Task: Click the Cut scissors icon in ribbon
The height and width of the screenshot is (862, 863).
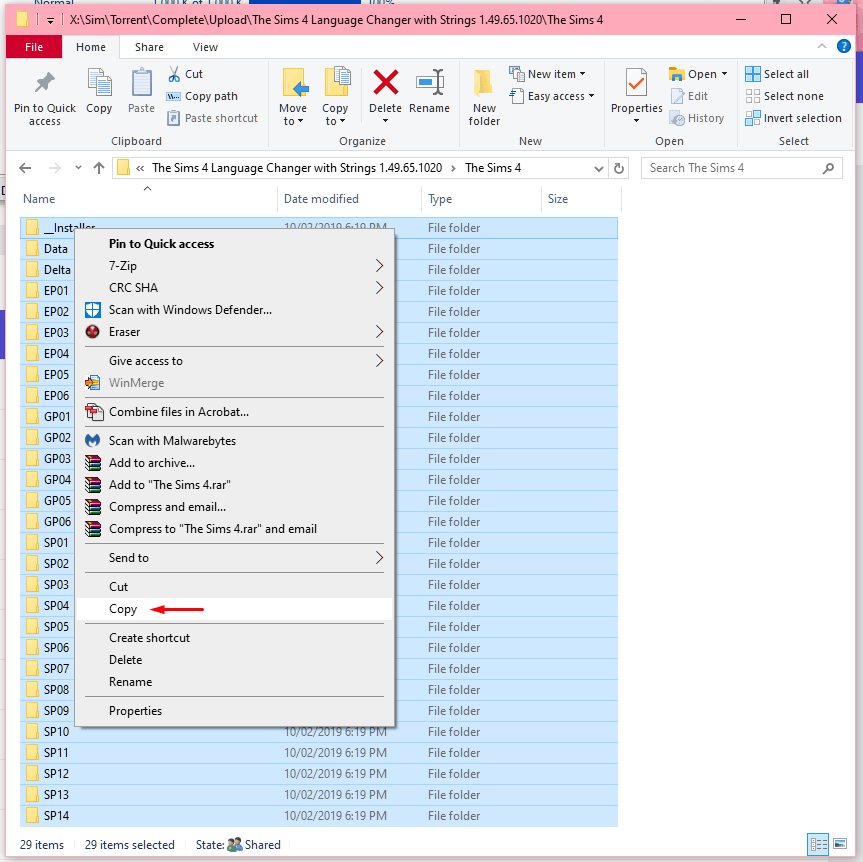Action: coord(174,74)
